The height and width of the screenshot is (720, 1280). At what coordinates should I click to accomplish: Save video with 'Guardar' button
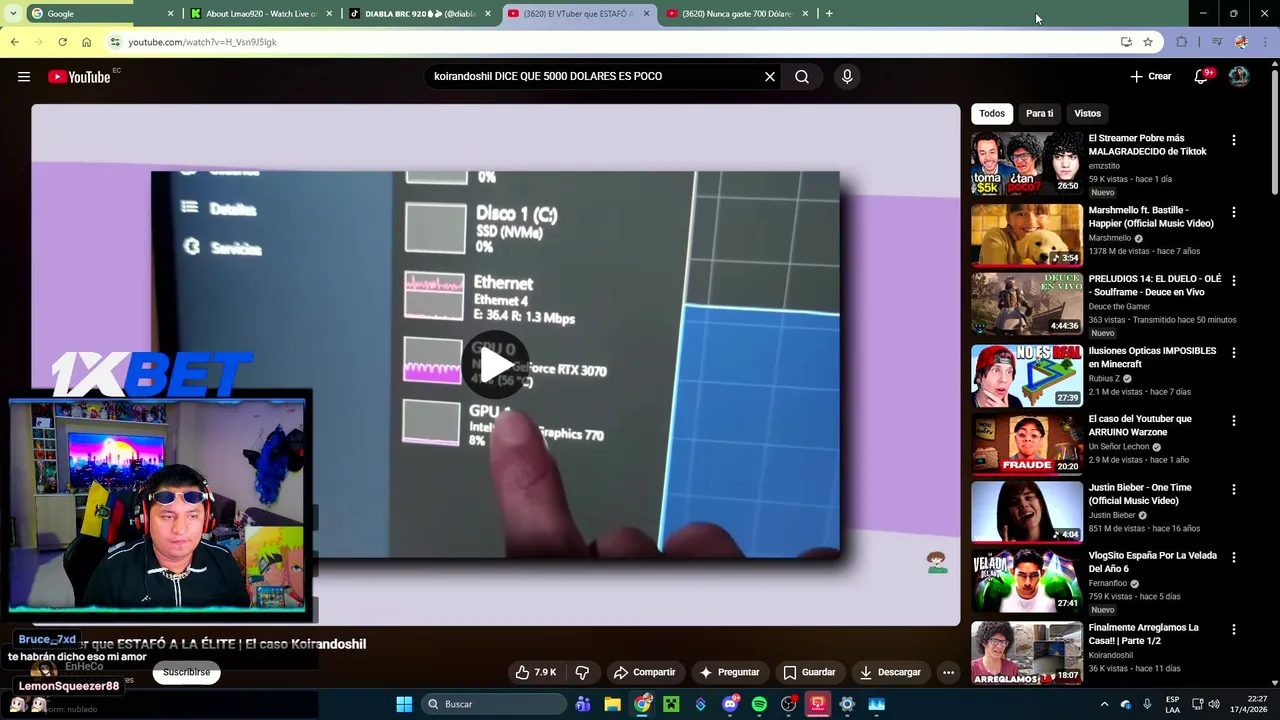coord(808,672)
